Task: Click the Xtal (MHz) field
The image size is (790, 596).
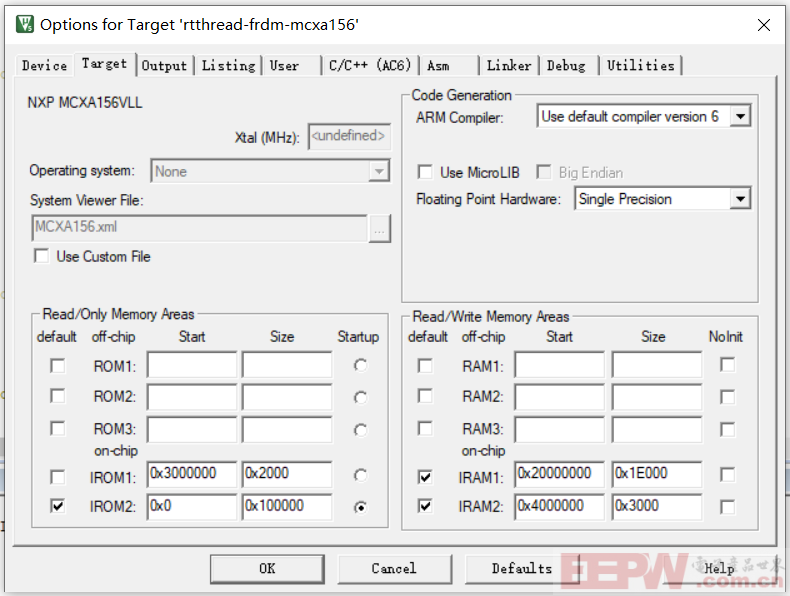Action: pyautogui.click(x=349, y=137)
